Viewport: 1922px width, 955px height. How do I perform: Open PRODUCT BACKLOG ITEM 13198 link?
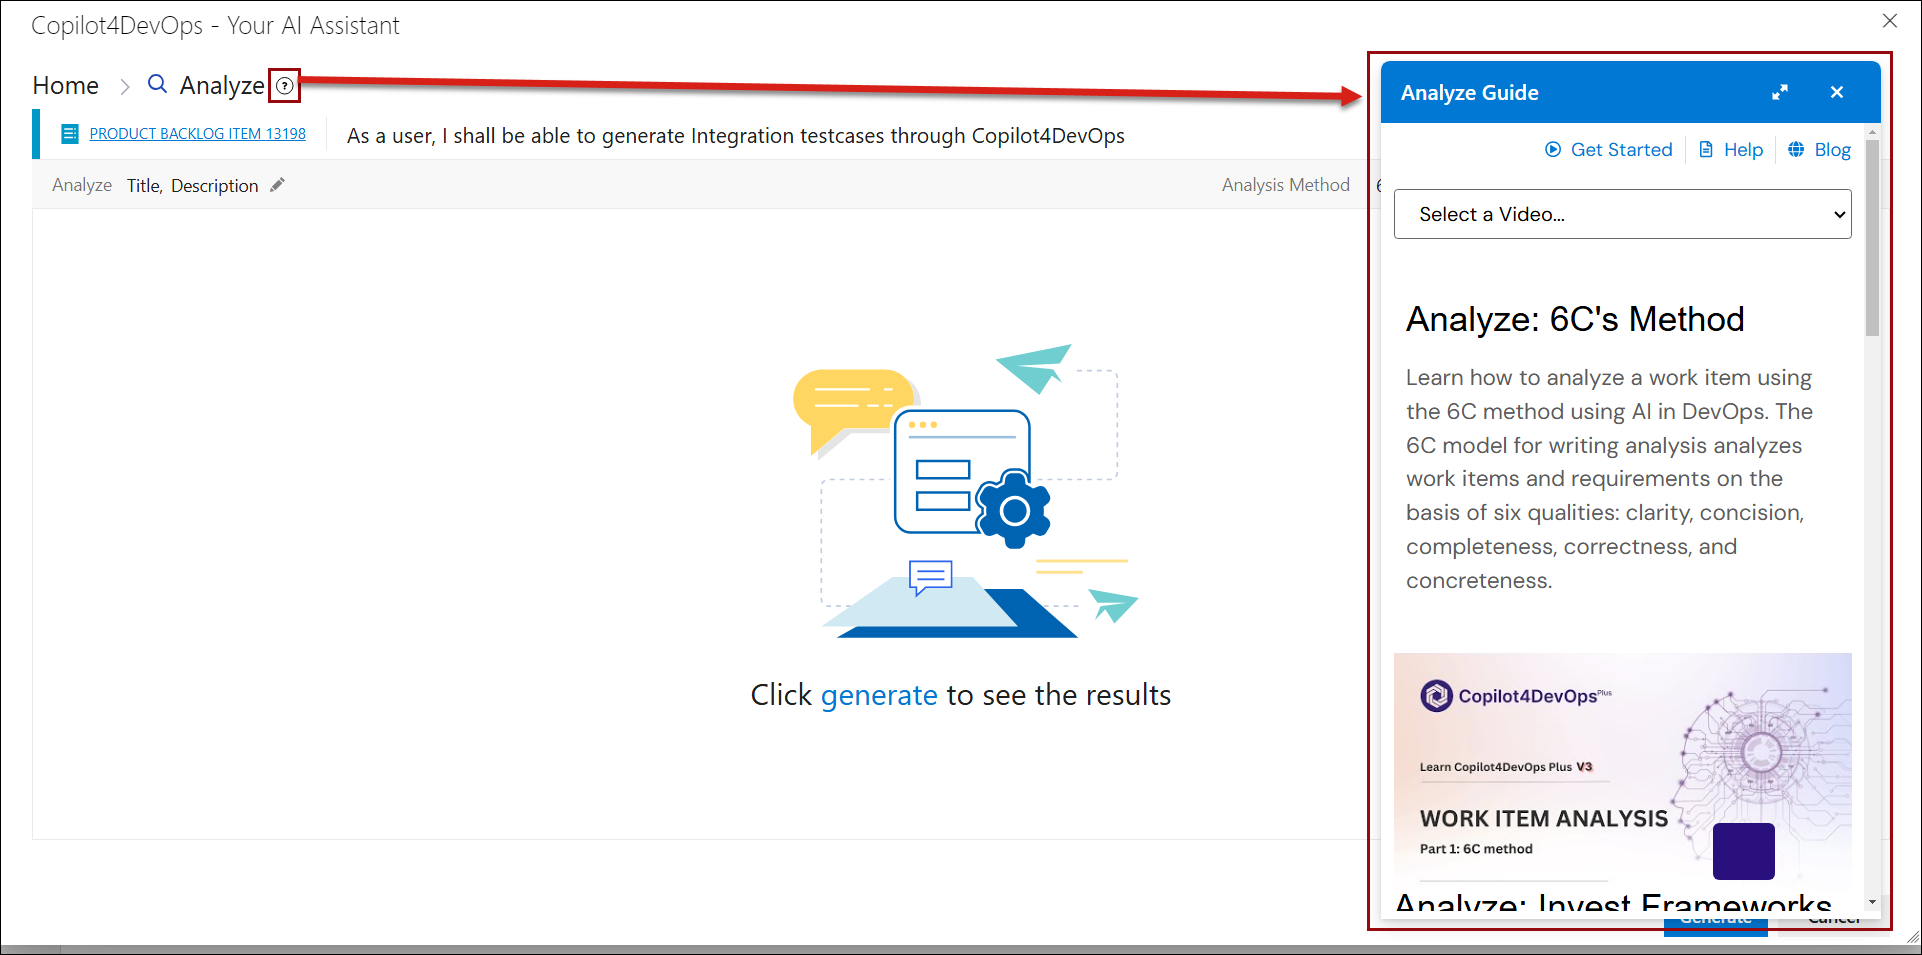(198, 134)
